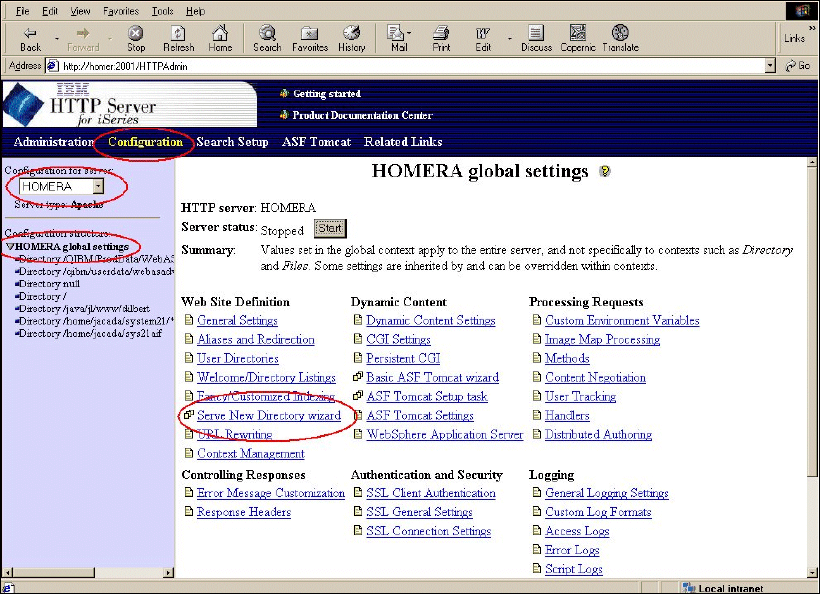Open the View menu
The width and height of the screenshot is (820, 594).
point(80,11)
